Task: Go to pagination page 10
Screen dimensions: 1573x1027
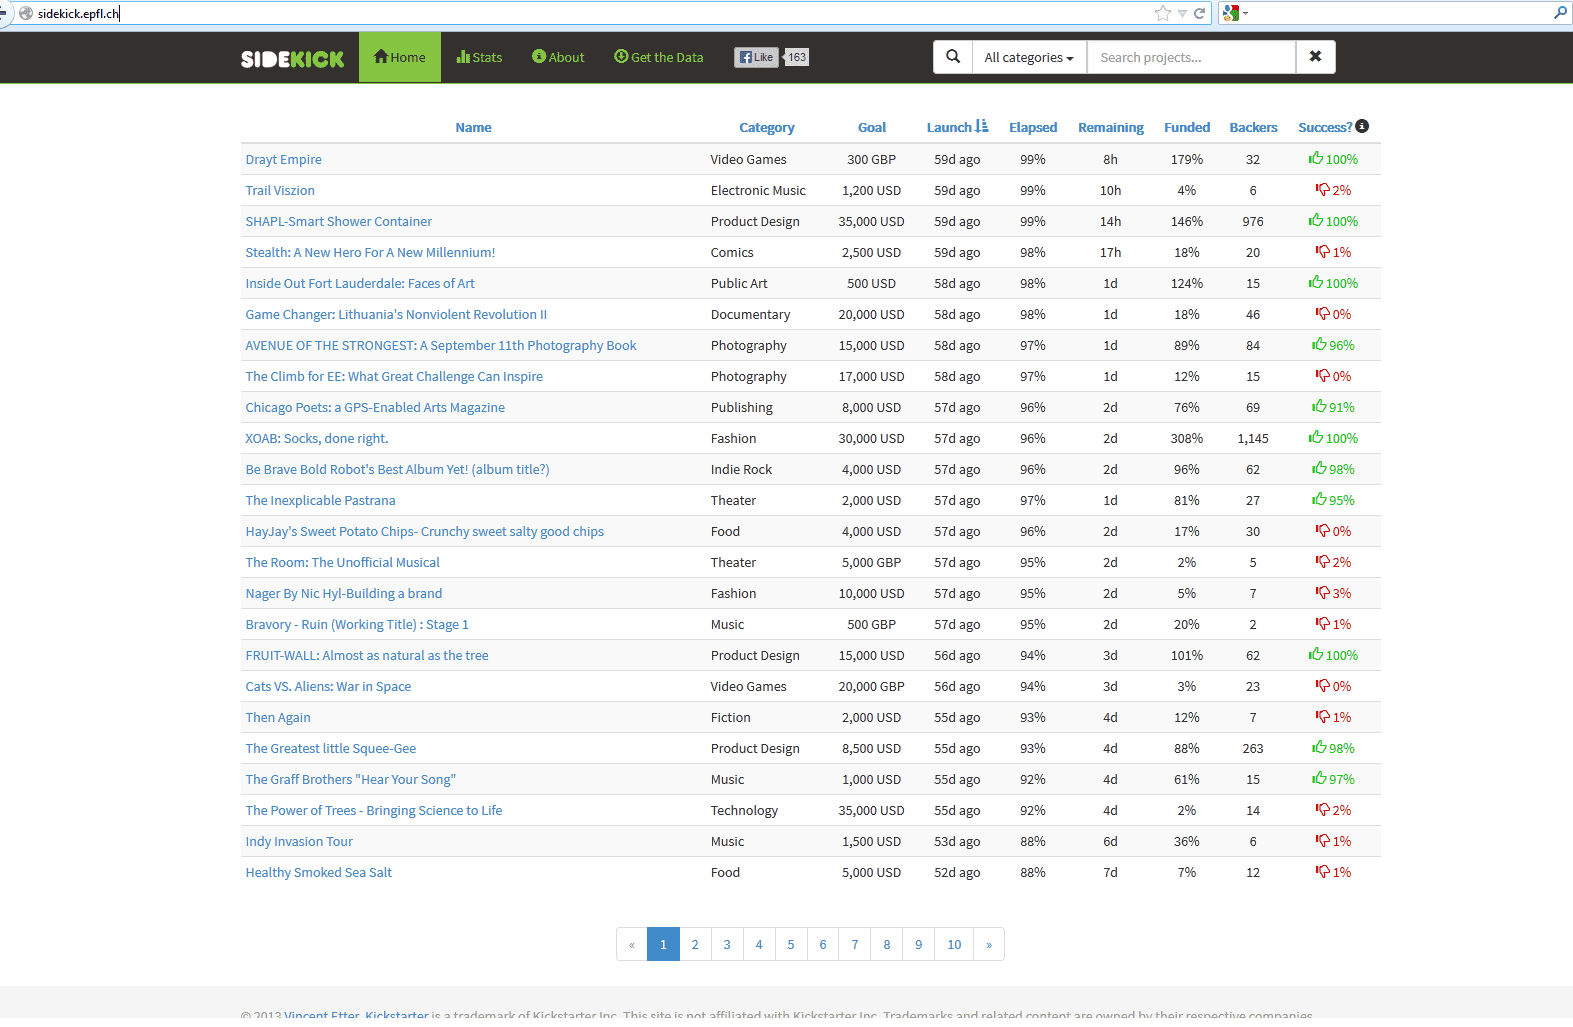Action: click(954, 944)
